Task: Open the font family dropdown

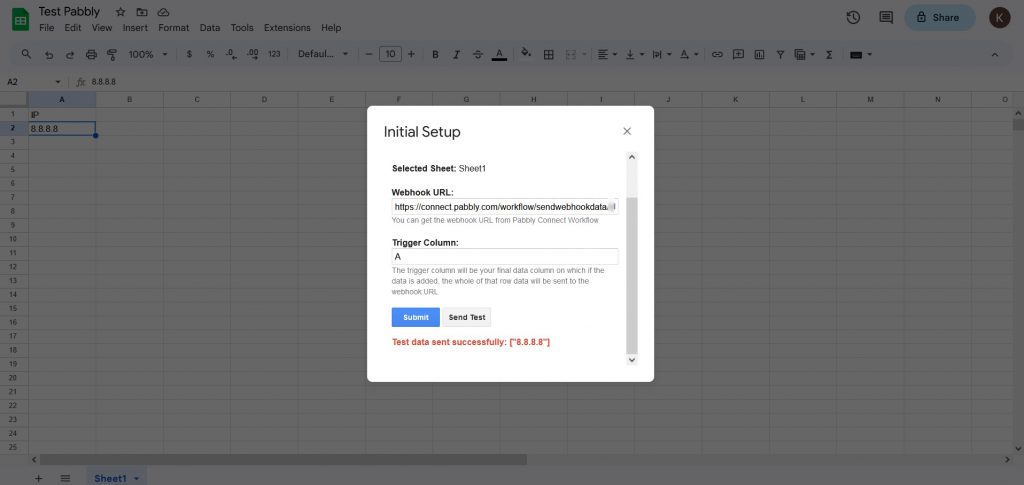Action: (x=324, y=54)
